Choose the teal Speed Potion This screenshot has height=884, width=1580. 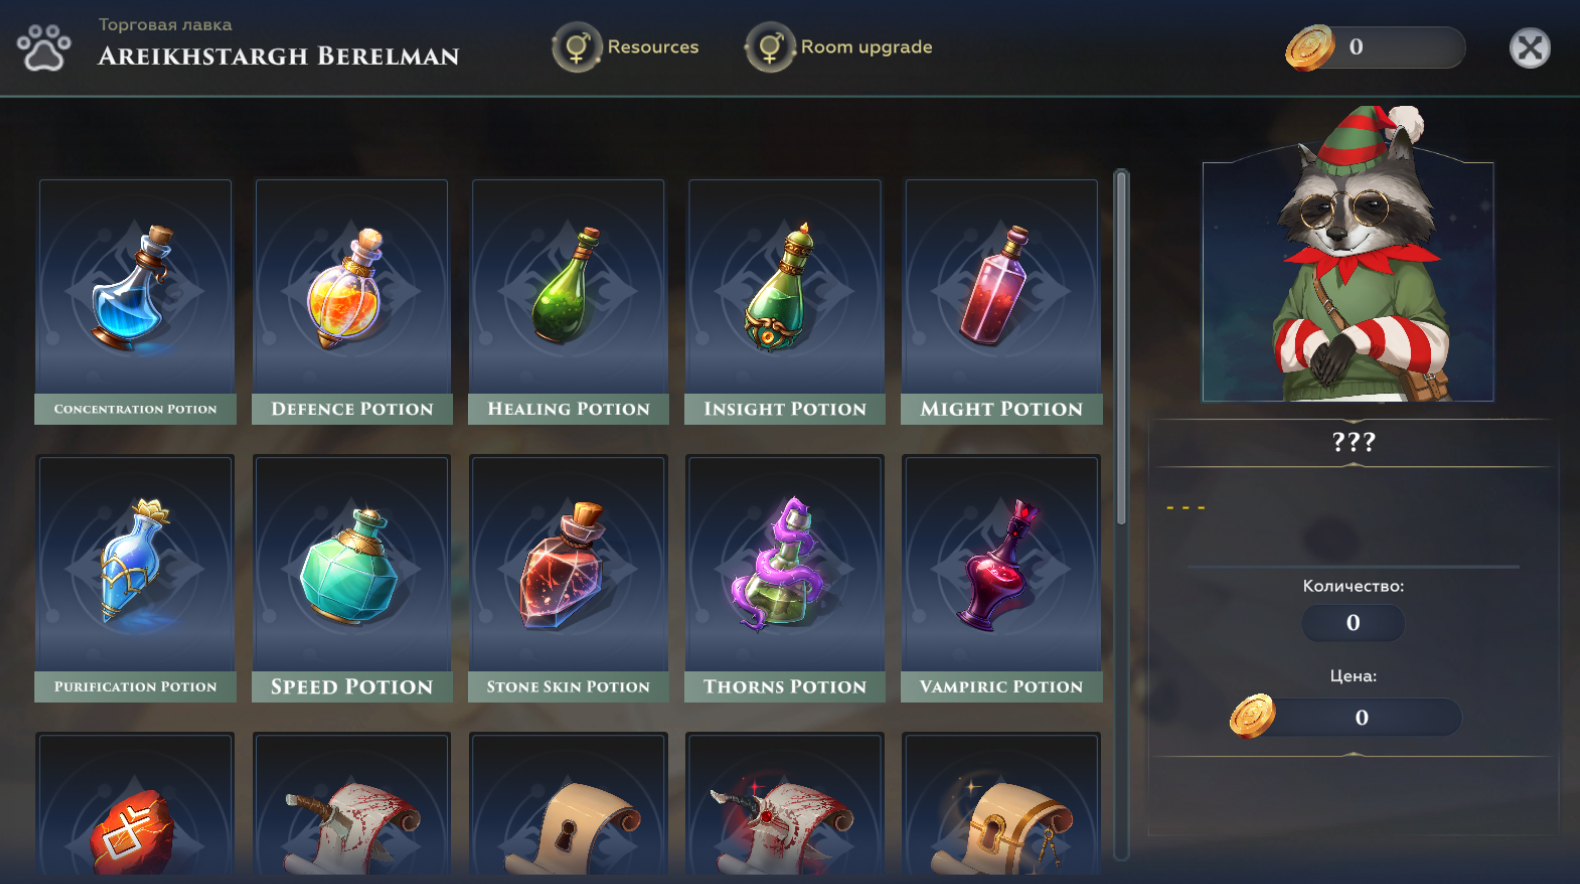pos(352,578)
